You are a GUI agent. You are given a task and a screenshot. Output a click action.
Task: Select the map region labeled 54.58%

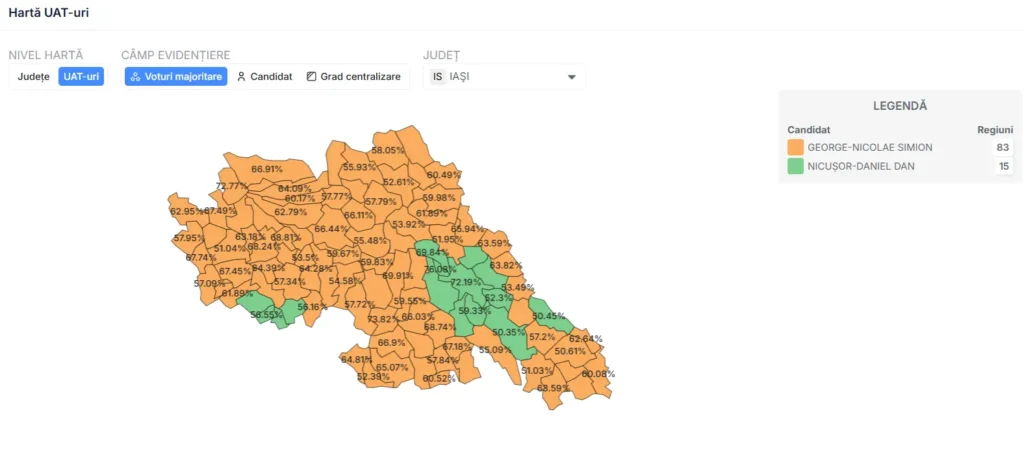tap(345, 281)
